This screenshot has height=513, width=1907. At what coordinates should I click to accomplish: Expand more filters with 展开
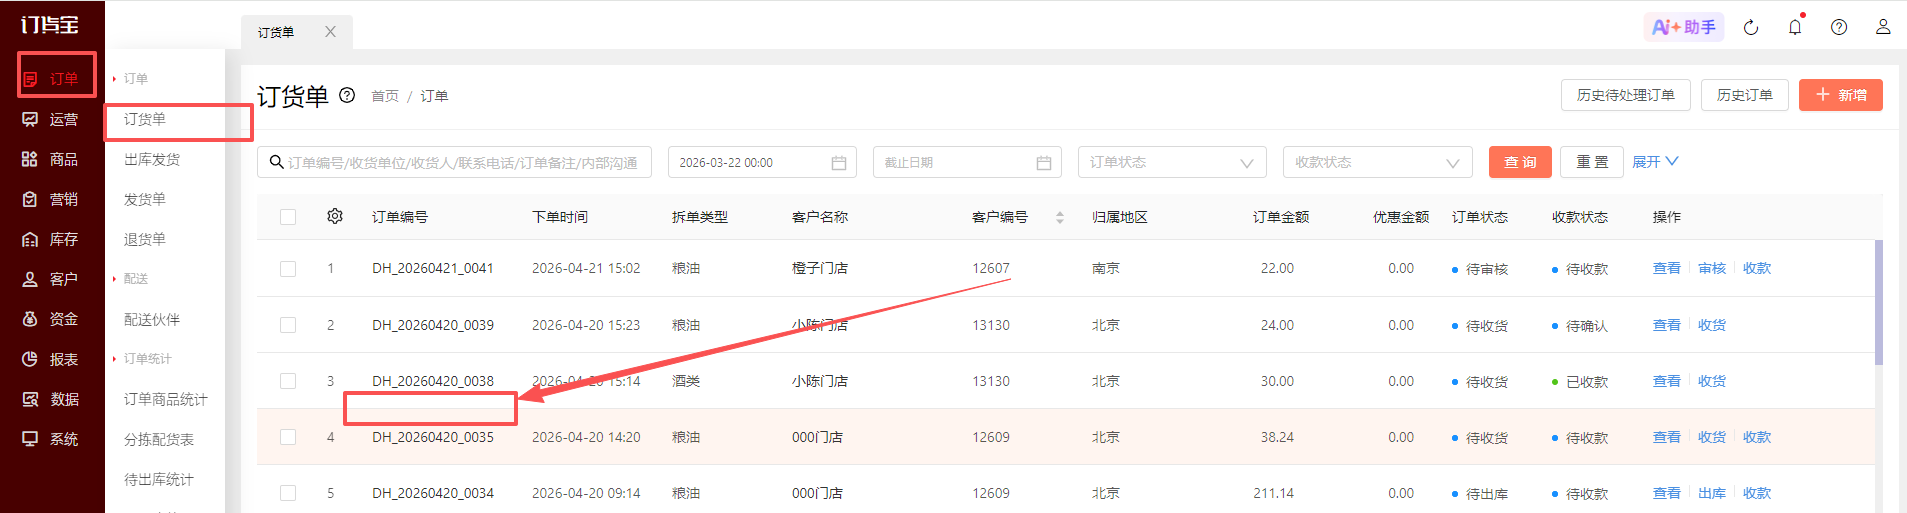pos(1655,162)
